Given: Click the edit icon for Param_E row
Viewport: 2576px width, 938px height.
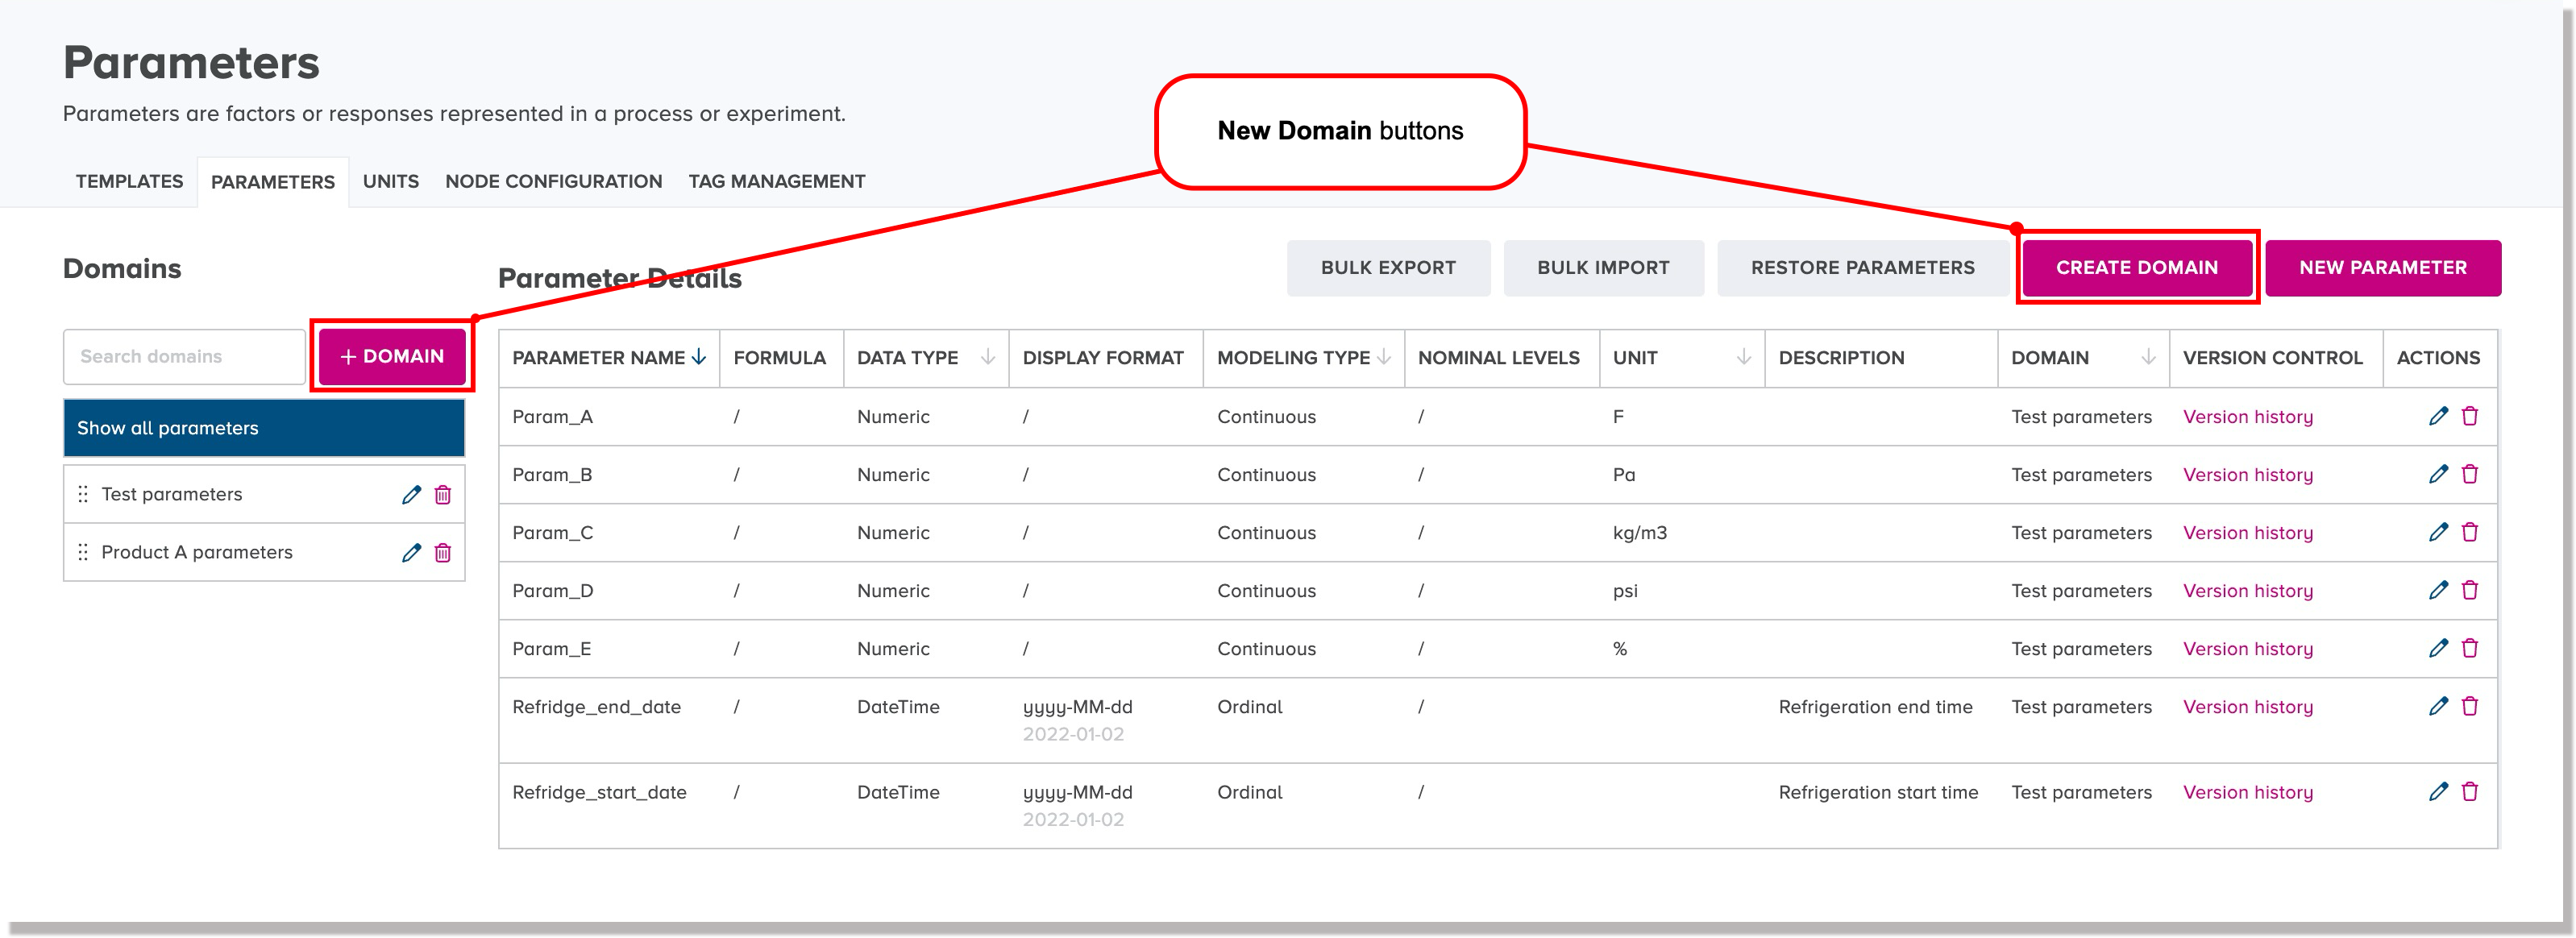Looking at the screenshot, I should (x=2440, y=648).
